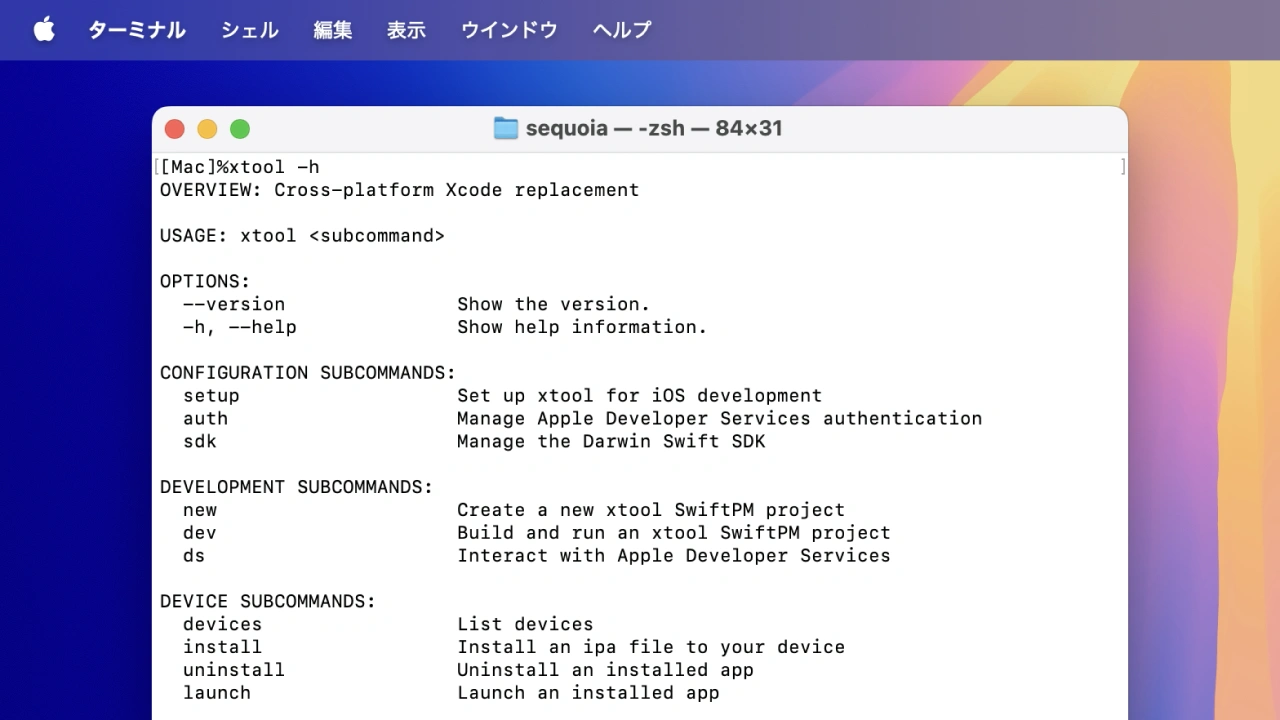Minimize the Terminal window with yellow button
Image resolution: width=1280 pixels, height=720 pixels.
(x=207, y=129)
